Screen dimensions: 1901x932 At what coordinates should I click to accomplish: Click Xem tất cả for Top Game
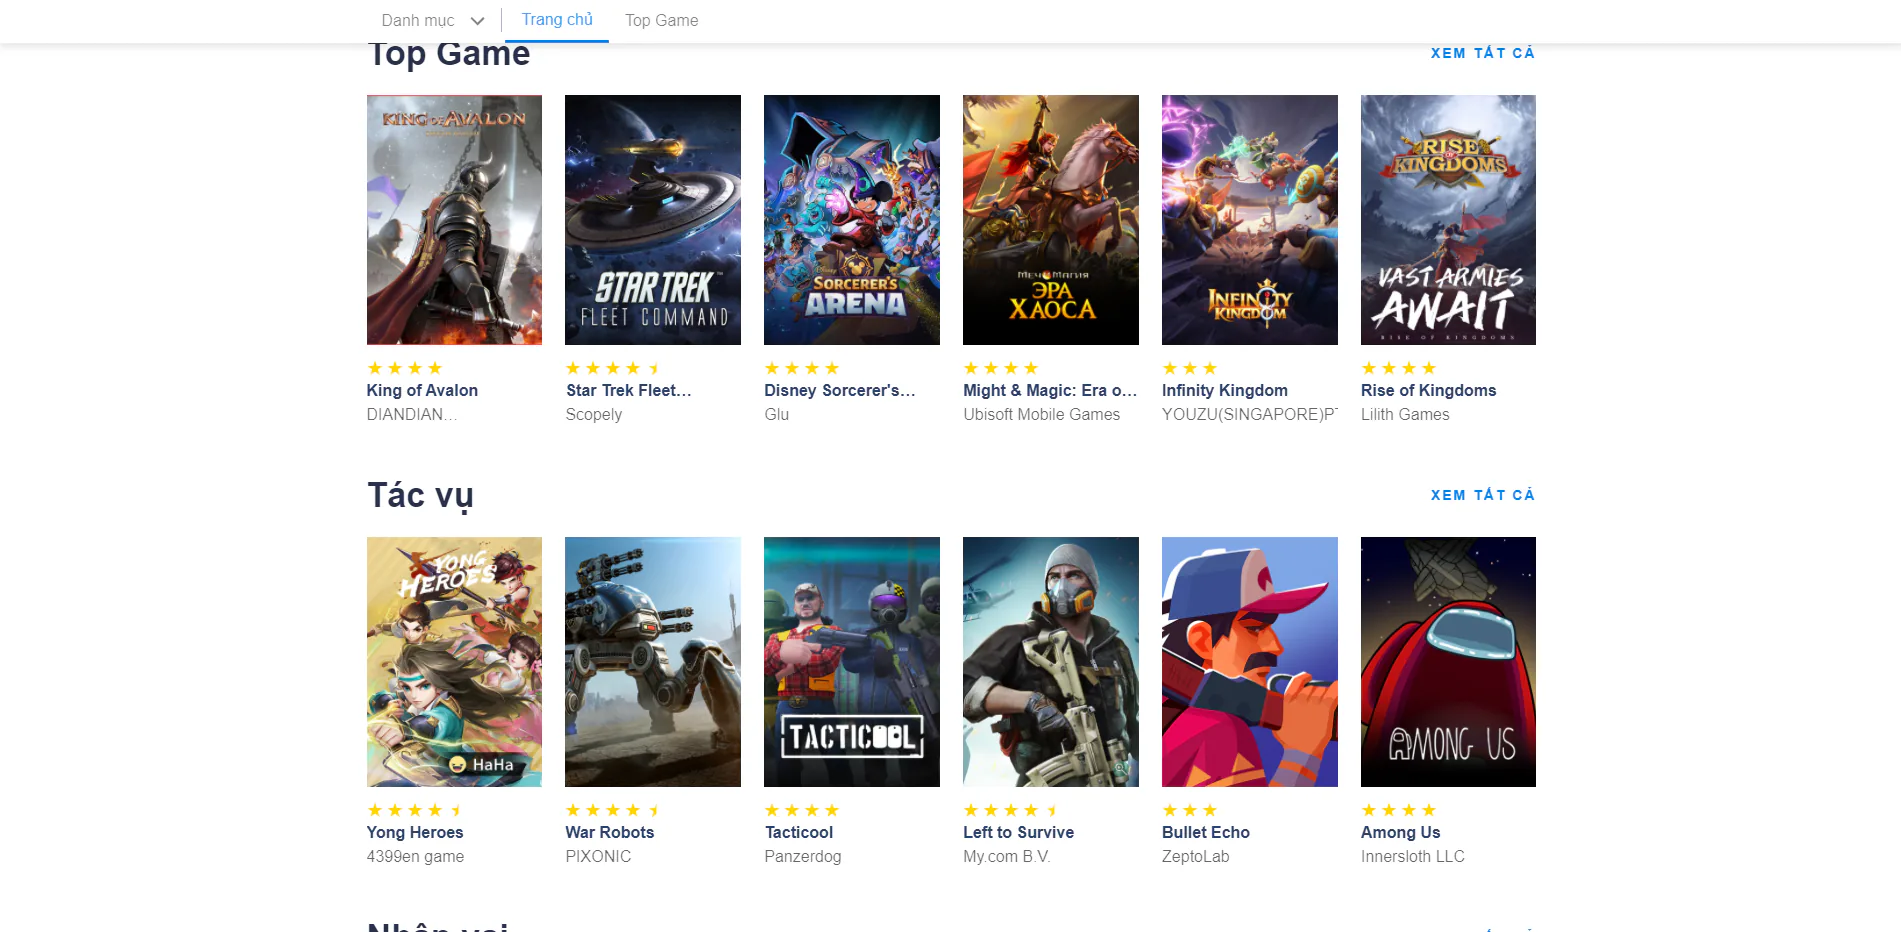point(1482,53)
